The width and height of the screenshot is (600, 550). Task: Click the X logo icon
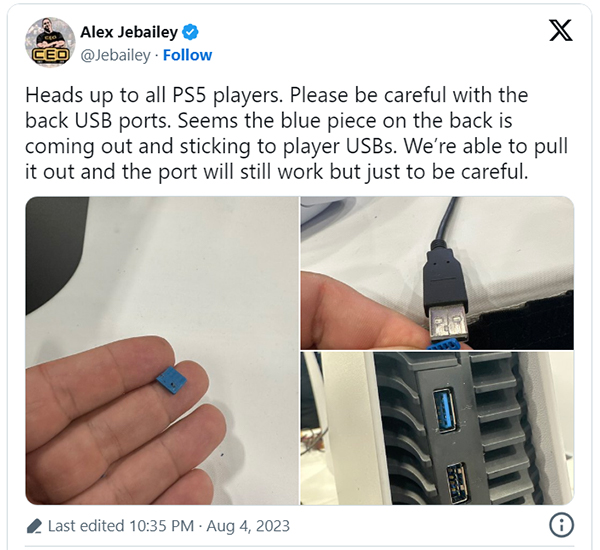tap(560, 30)
